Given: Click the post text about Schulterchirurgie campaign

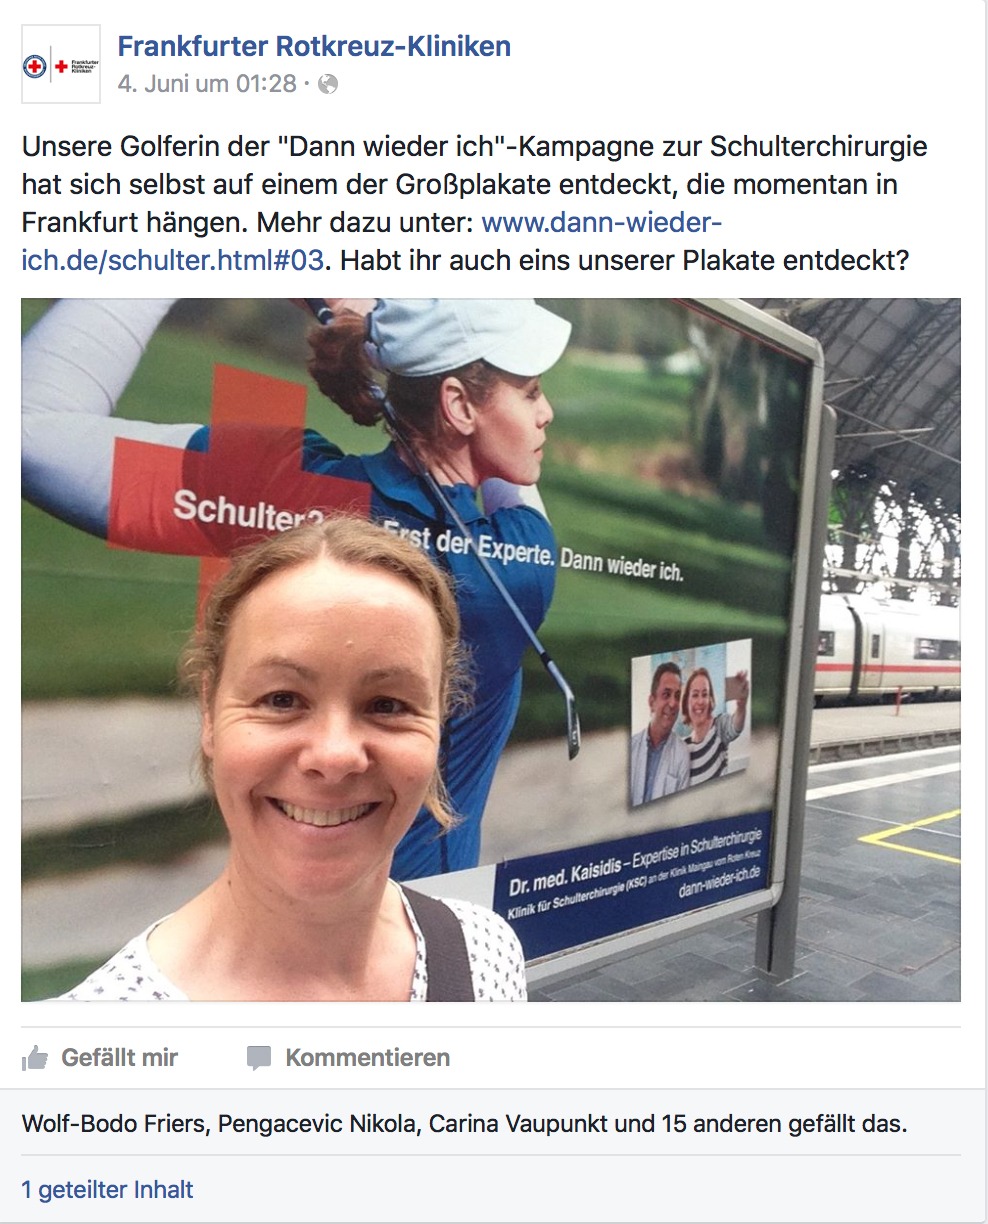Looking at the screenshot, I should pyautogui.click(x=474, y=203).
